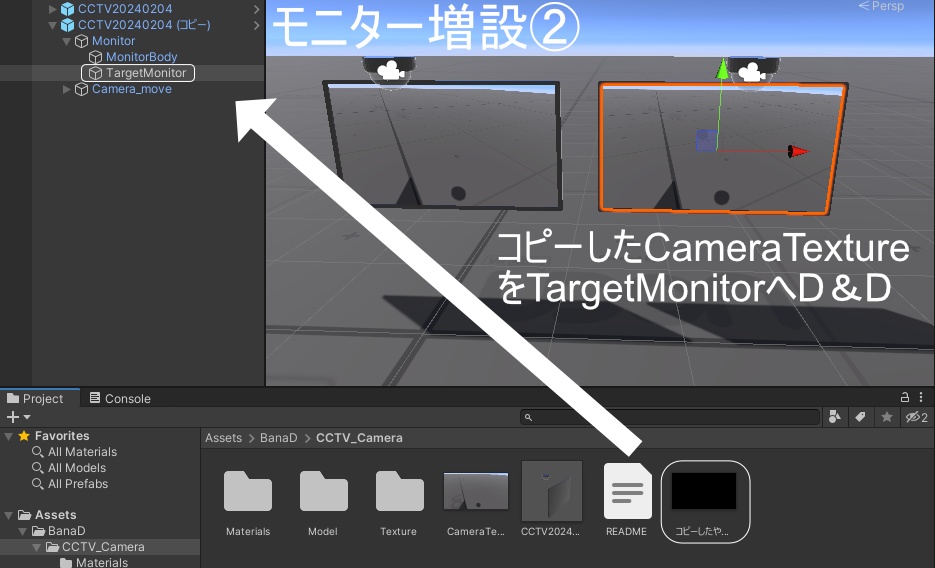Select the CCTV20240204 (コピー) cube icon
935x568 pixels.
coord(67,25)
